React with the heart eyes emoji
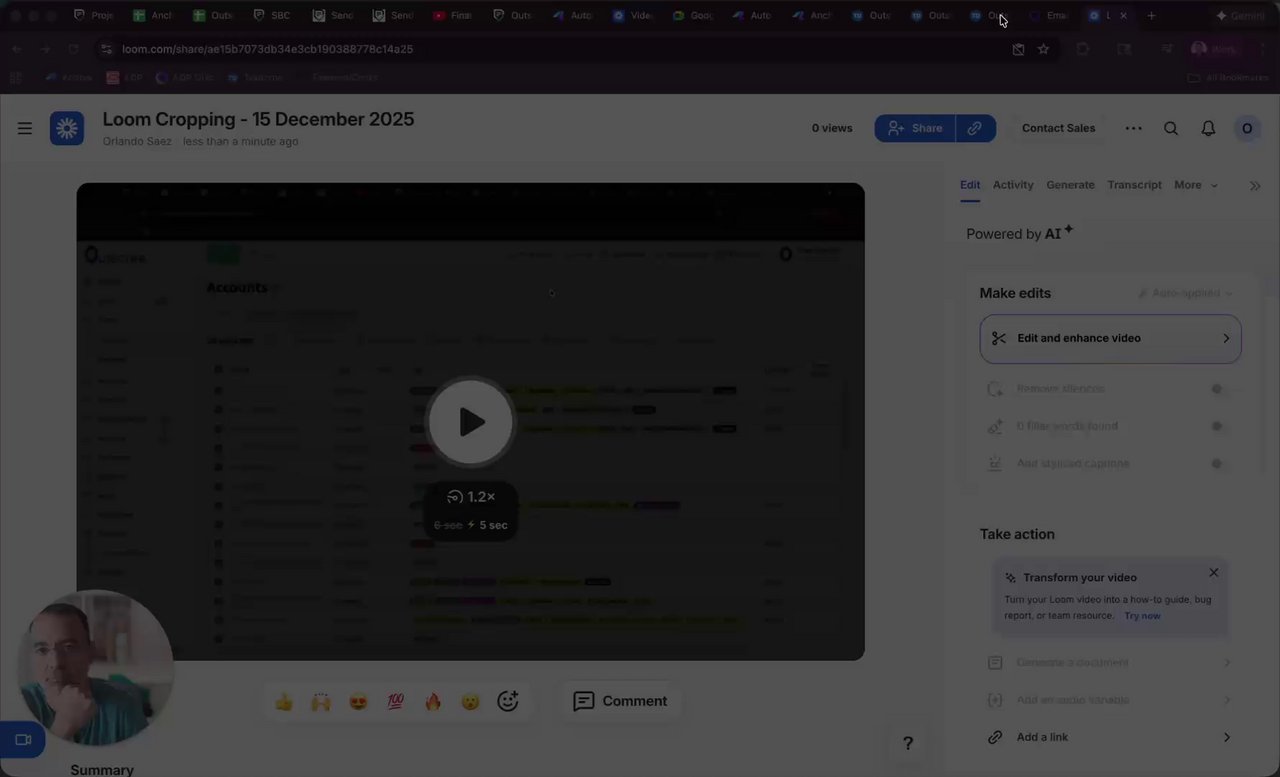The height and width of the screenshot is (777, 1280). click(358, 702)
